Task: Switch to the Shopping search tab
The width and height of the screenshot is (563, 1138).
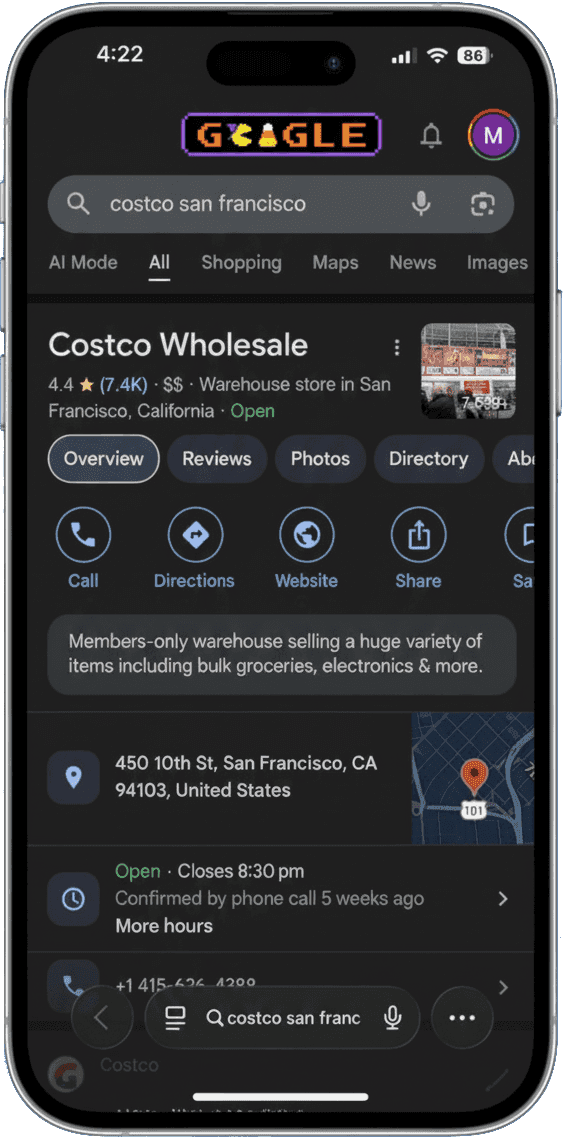Action: coord(242,263)
